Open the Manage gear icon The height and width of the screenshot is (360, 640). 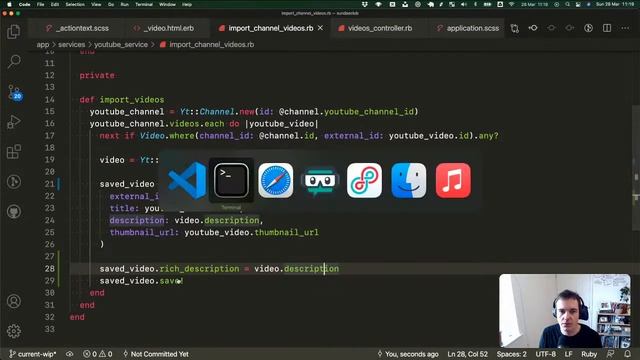tap(13, 331)
